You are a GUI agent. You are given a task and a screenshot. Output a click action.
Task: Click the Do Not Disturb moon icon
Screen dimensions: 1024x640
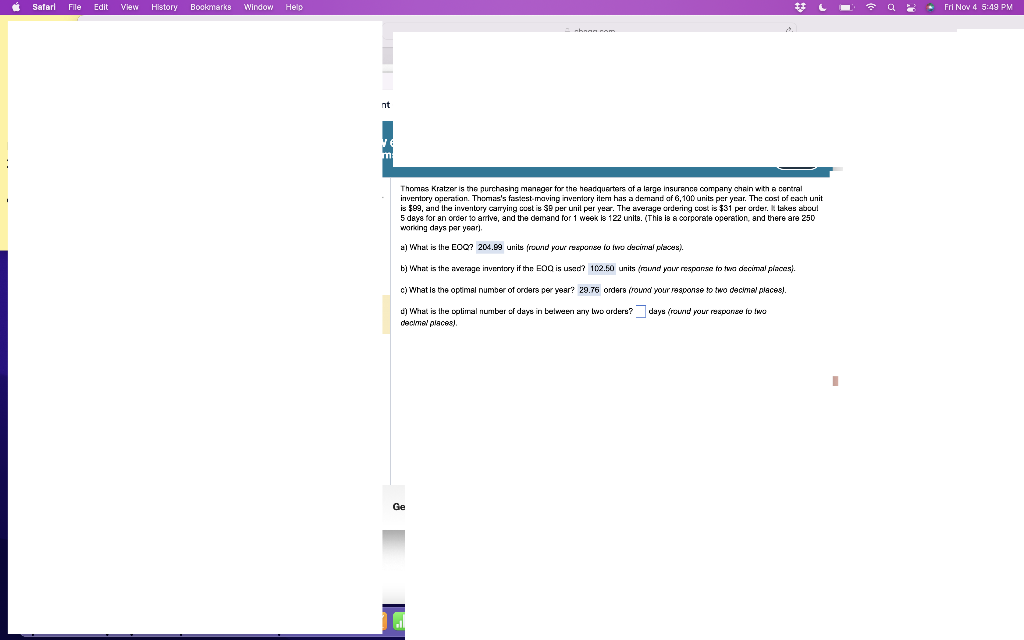pos(823,7)
